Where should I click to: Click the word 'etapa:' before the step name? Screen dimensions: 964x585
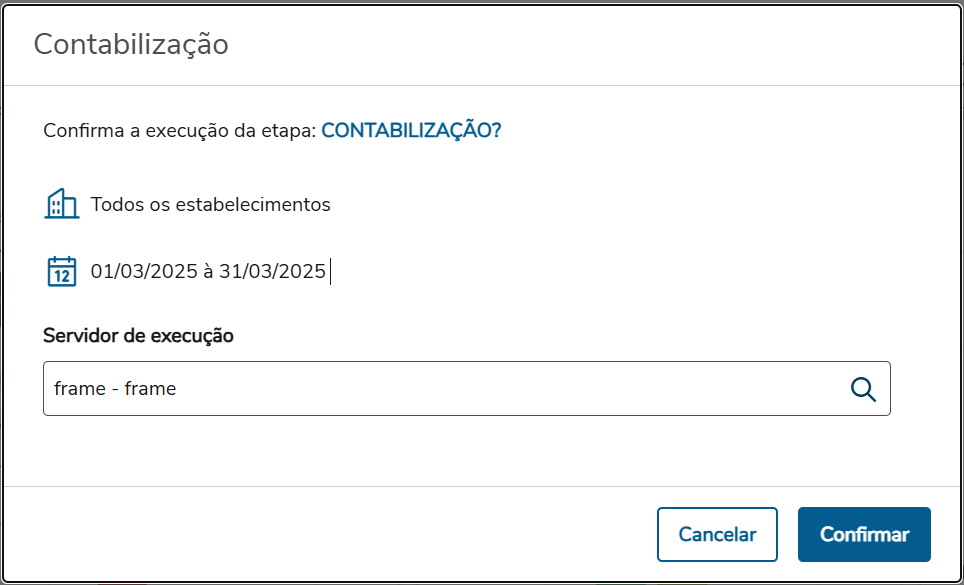(290, 131)
